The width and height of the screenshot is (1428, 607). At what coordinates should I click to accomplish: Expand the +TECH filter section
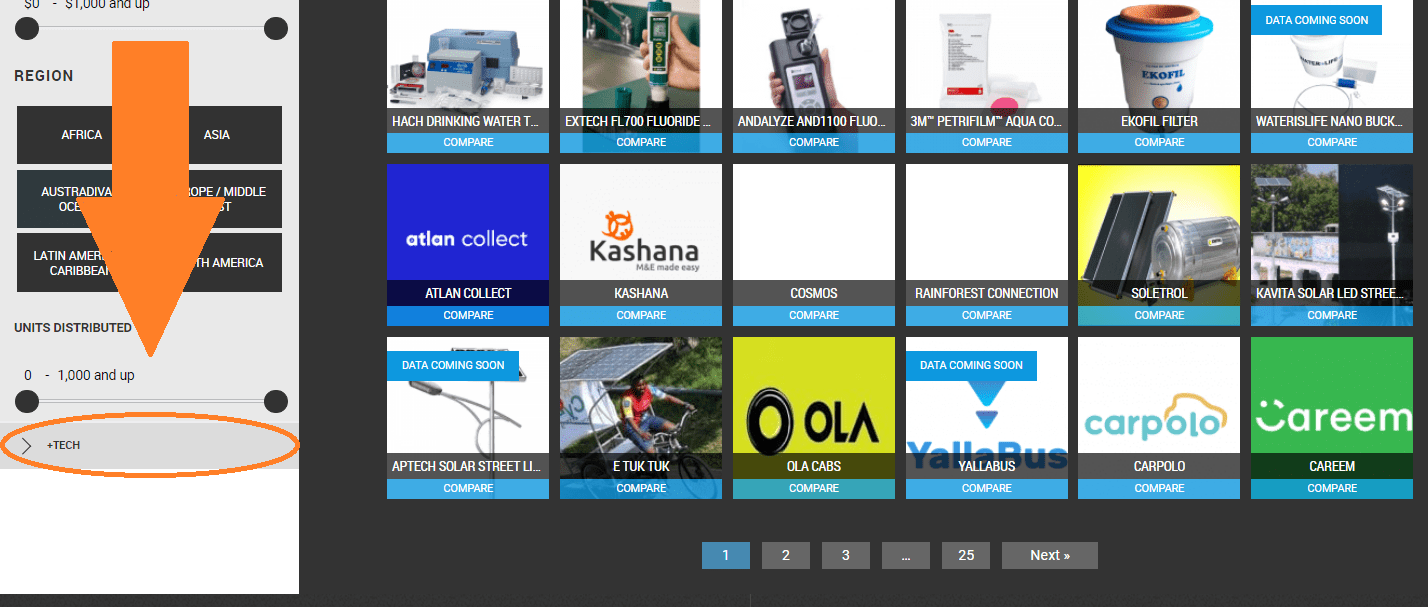coord(149,445)
